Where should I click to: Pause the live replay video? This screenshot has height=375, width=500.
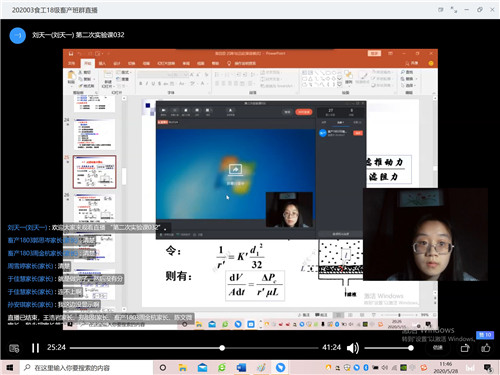coord(35,348)
